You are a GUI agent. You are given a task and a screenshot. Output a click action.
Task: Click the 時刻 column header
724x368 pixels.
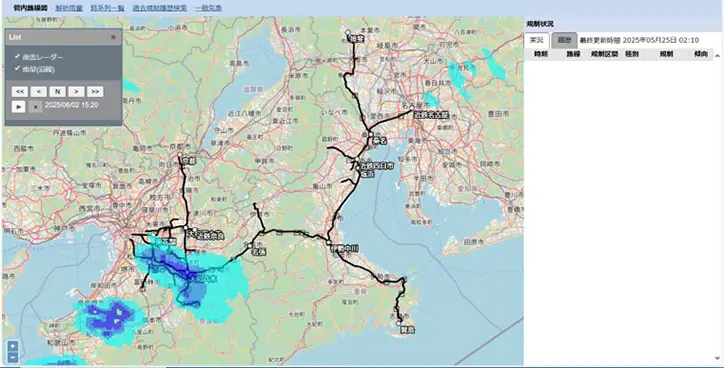tap(541, 54)
